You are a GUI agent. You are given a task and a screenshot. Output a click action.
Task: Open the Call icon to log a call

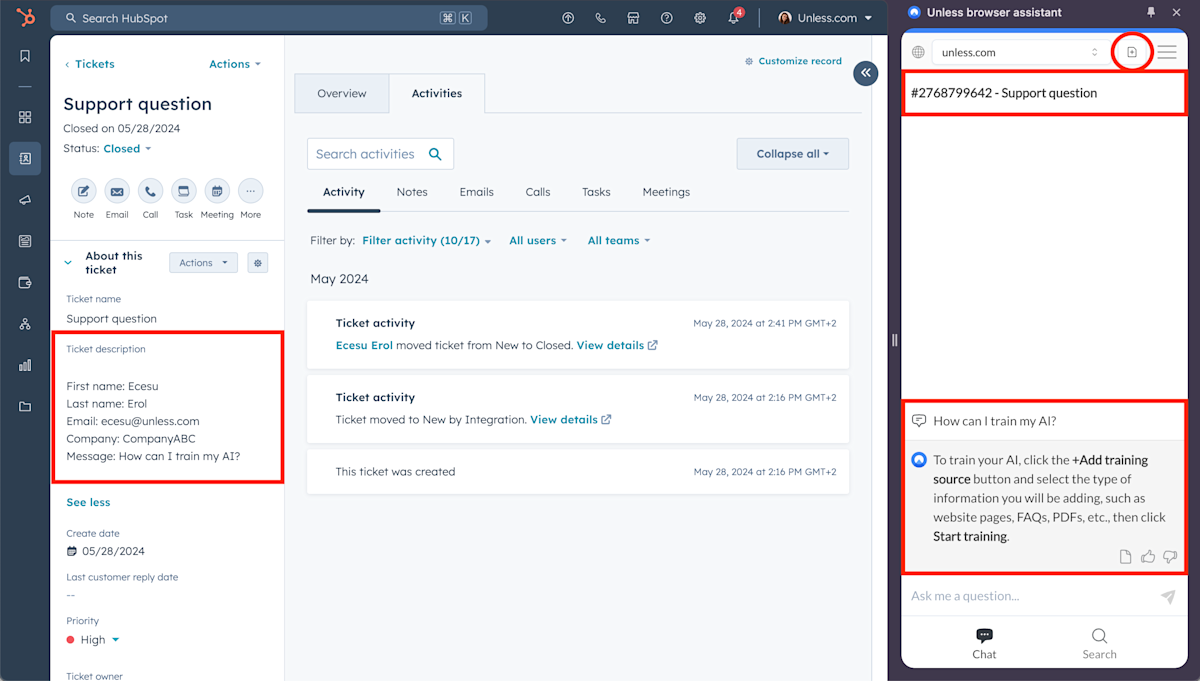(150, 192)
